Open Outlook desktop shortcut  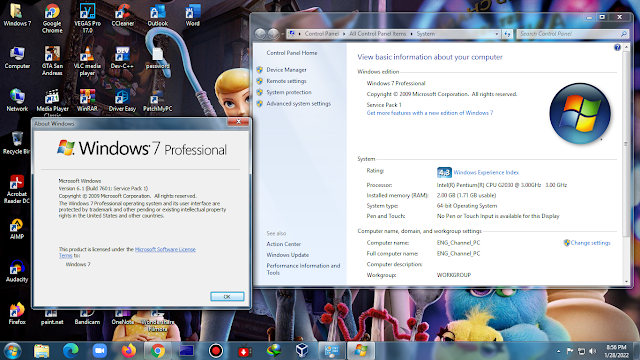[158, 15]
